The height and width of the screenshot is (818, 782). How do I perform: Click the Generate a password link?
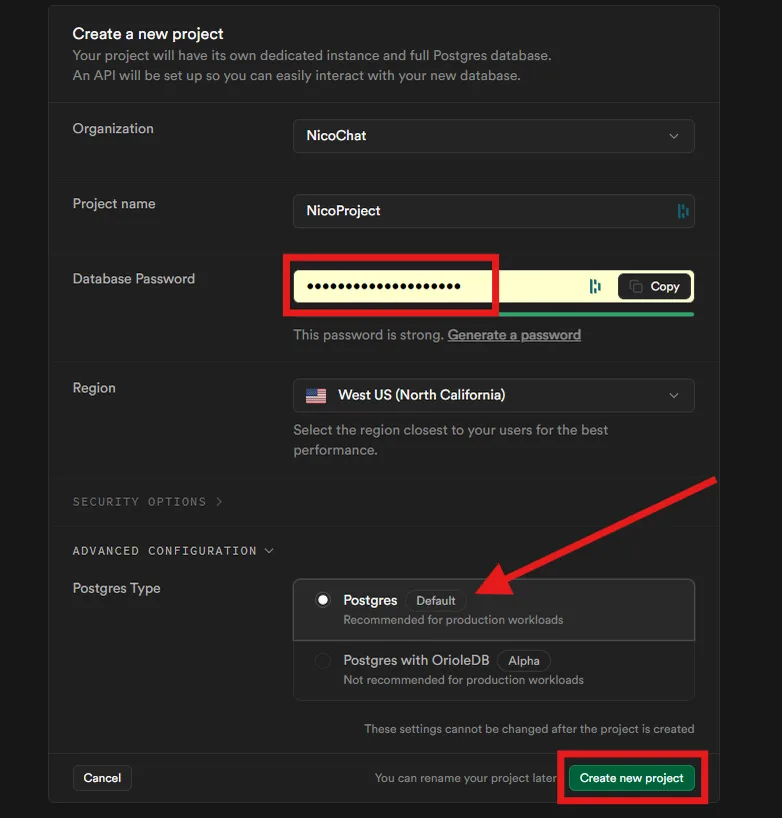[x=514, y=335]
